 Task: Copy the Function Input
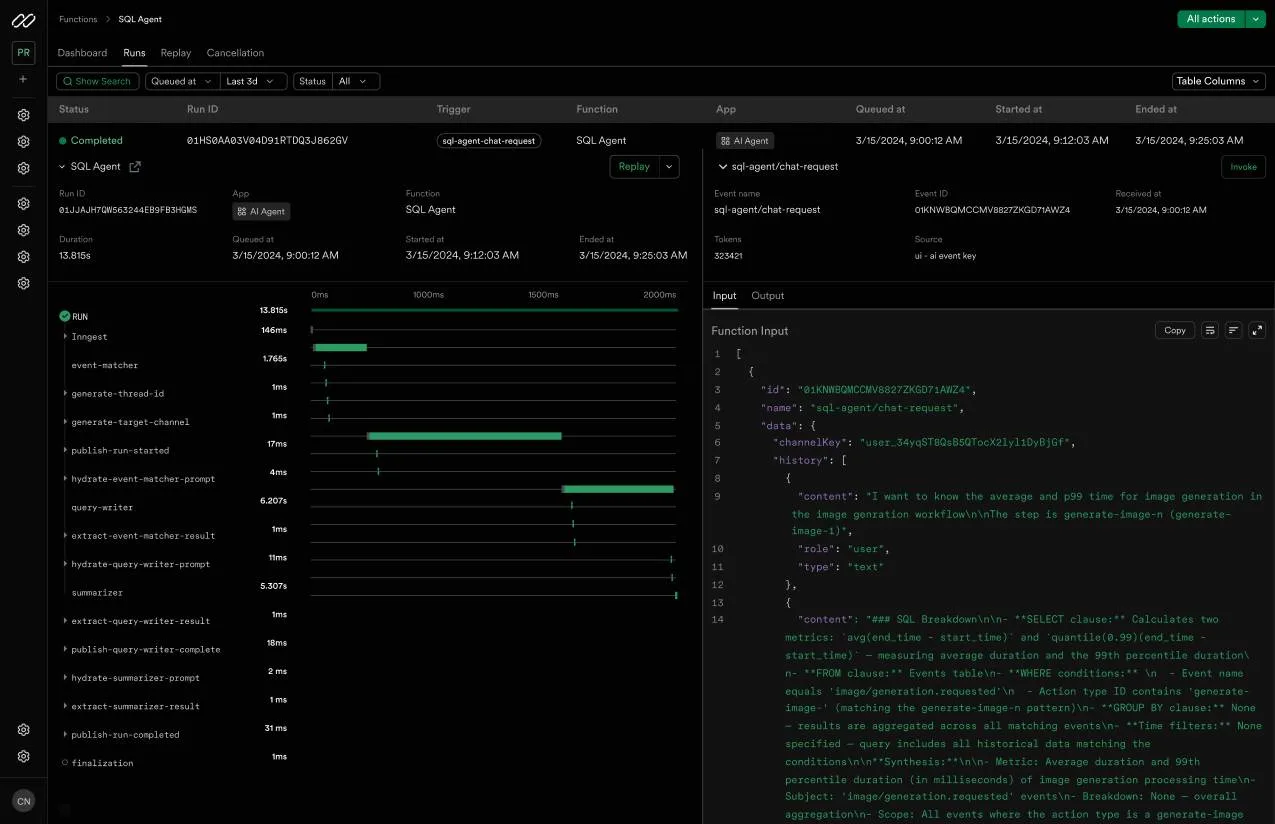pyautogui.click(x=1175, y=330)
